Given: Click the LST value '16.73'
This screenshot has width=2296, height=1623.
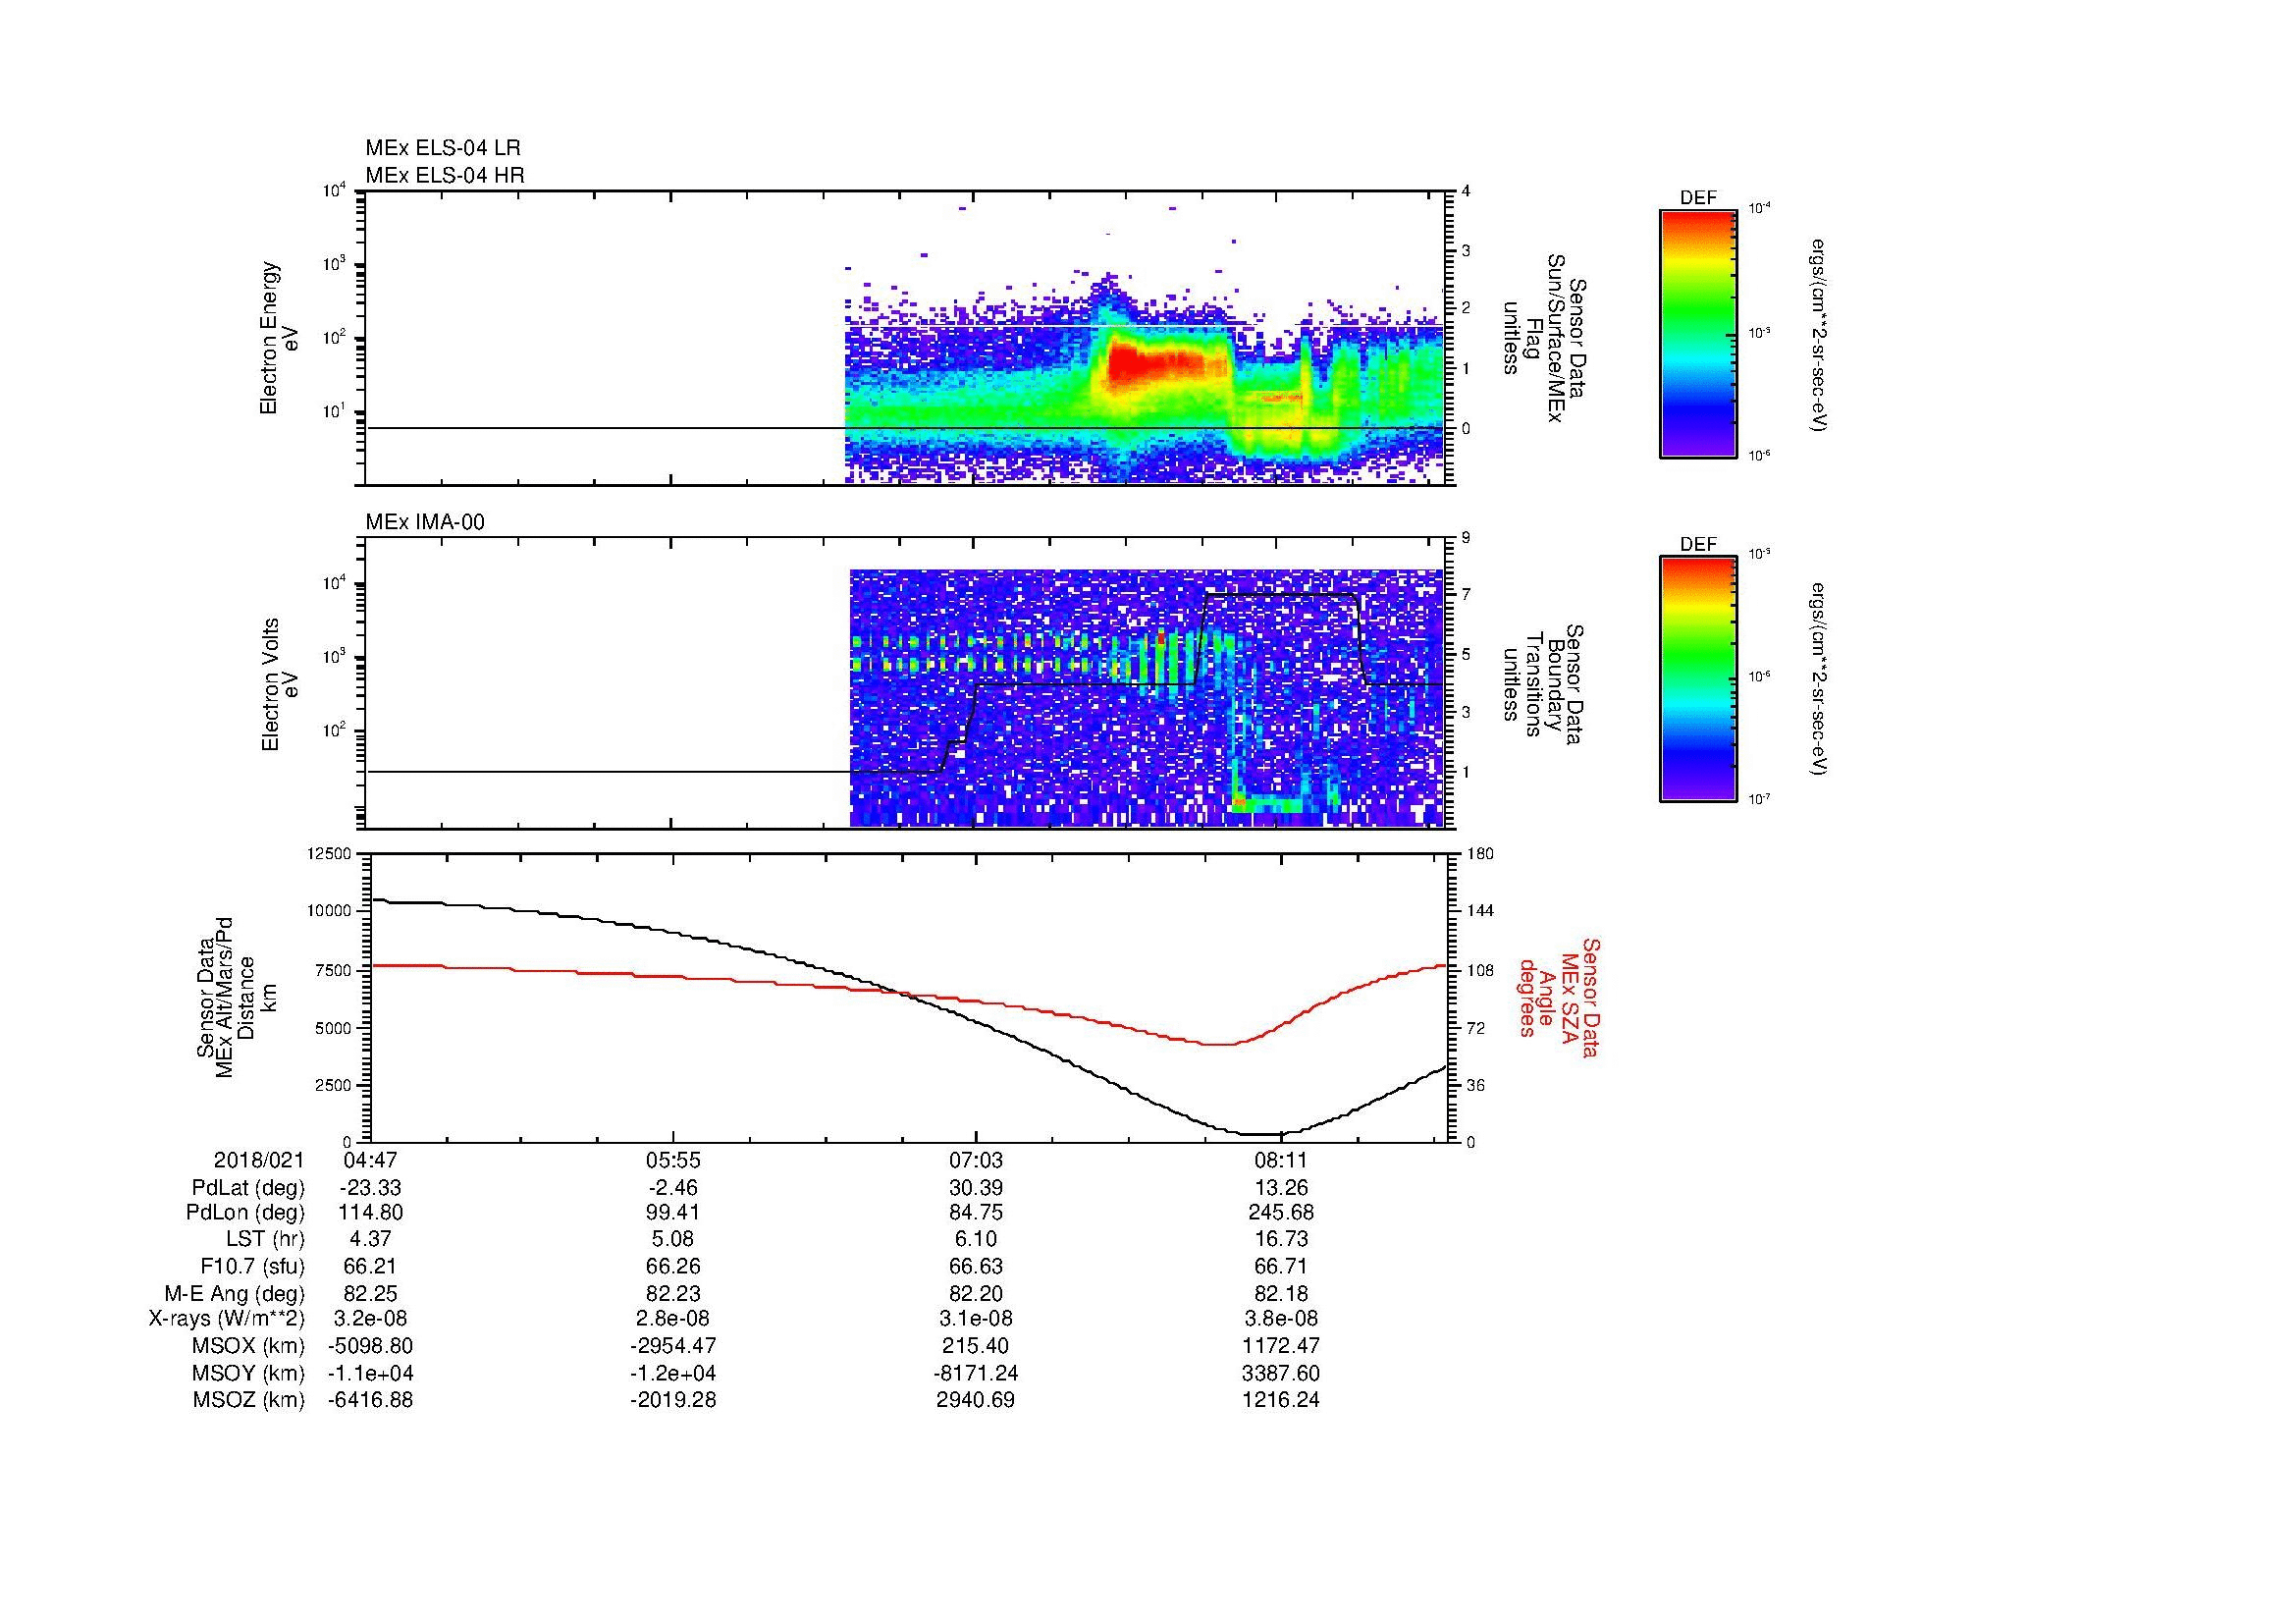Looking at the screenshot, I should click(x=1281, y=1239).
